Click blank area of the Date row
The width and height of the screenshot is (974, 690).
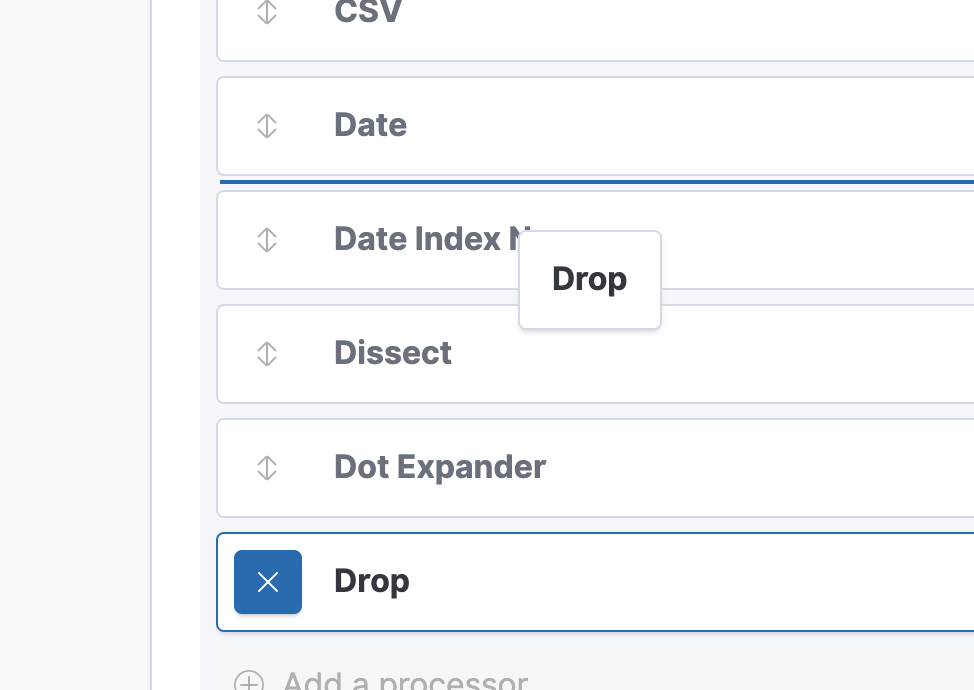tap(700, 126)
